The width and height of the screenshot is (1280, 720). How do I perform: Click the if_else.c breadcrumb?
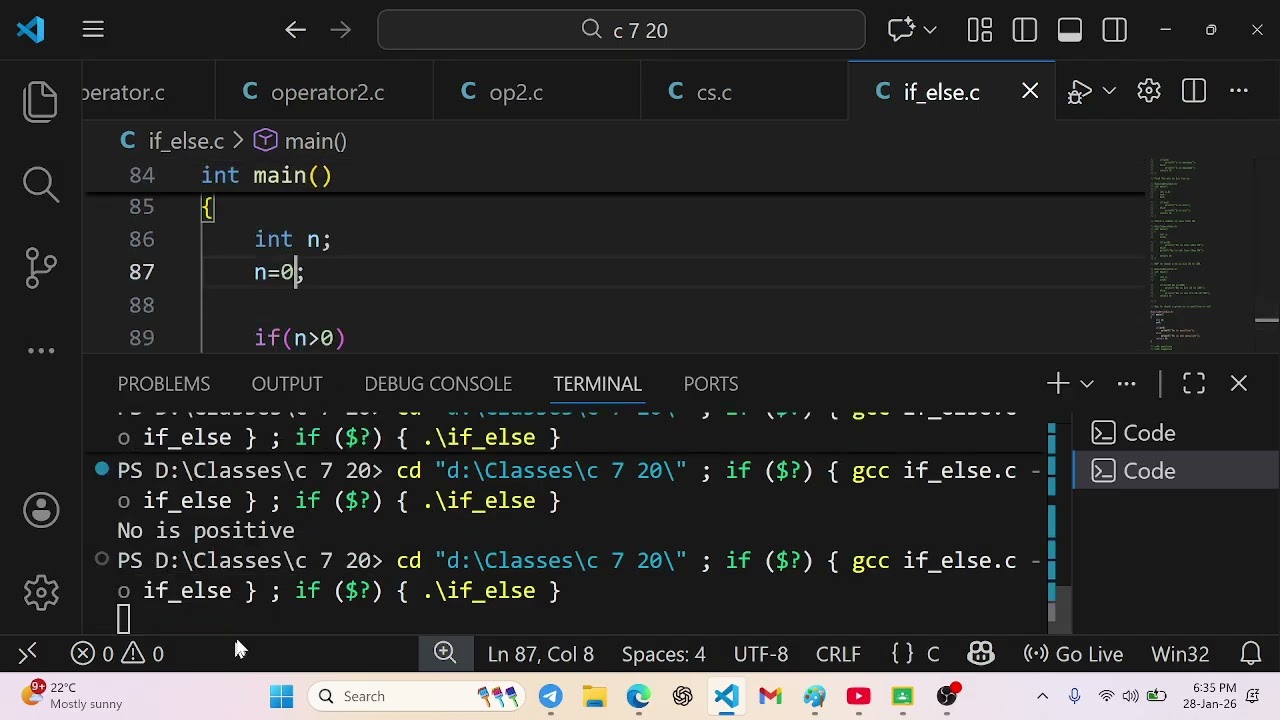coord(186,141)
